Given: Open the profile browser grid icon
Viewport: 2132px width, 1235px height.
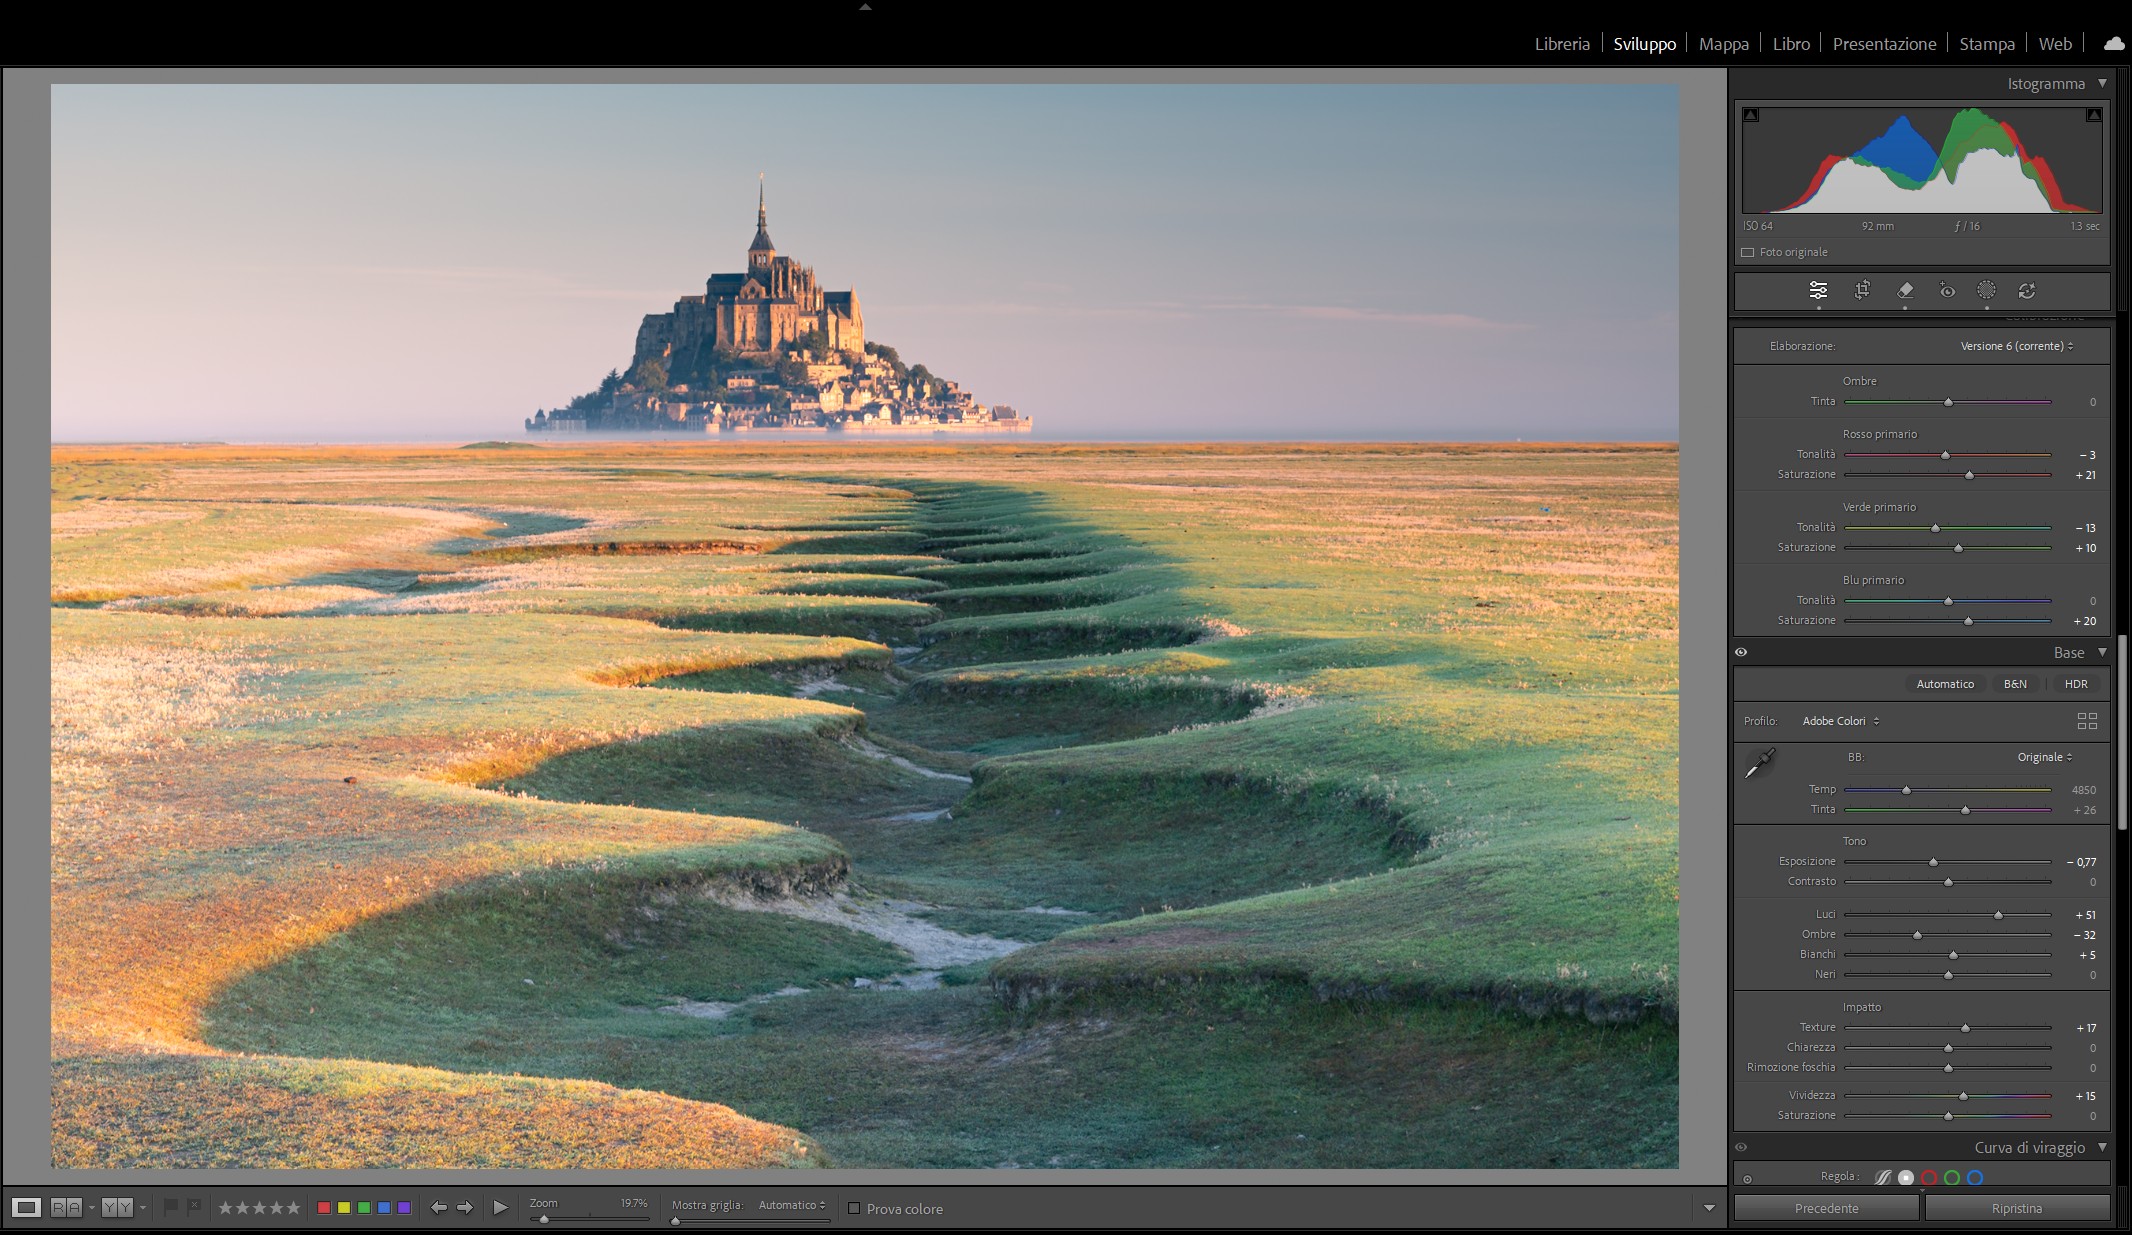Looking at the screenshot, I should [x=2087, y=721].
